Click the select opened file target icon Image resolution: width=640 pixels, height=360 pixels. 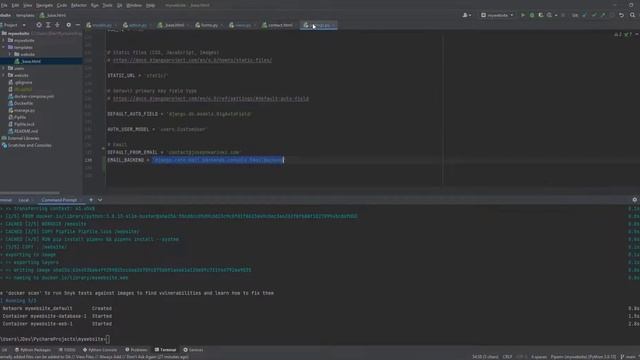coord(39,25)
